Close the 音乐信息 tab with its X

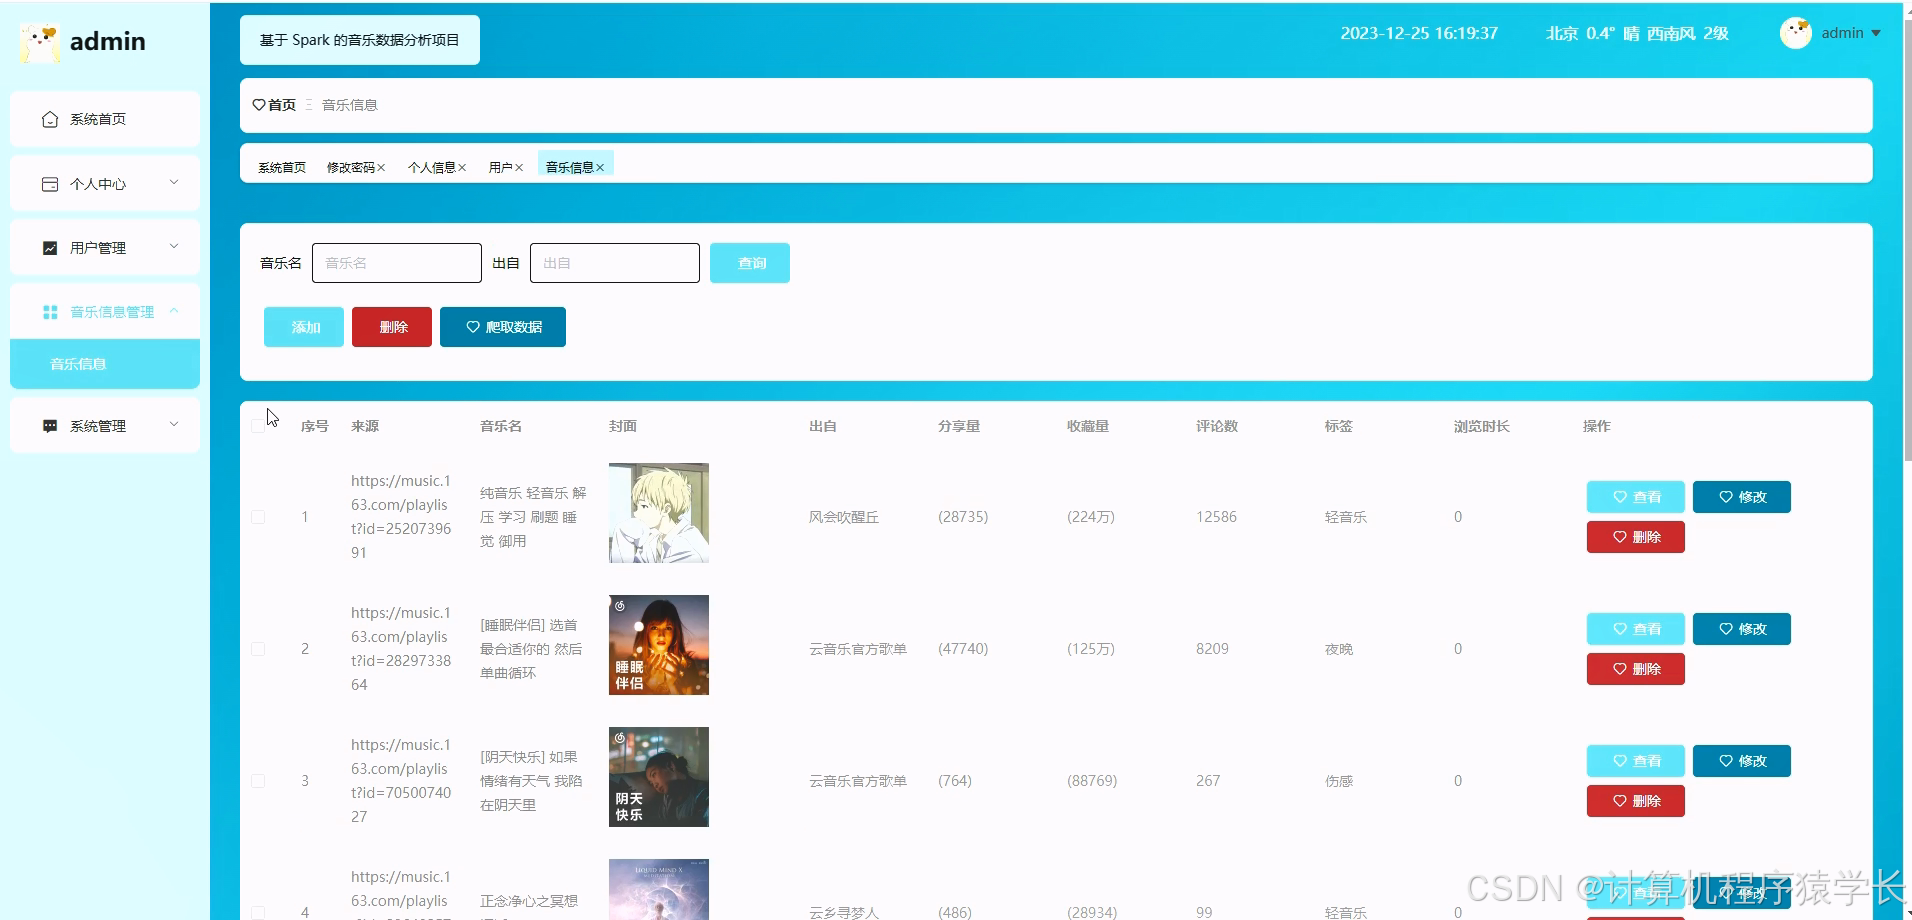click(x=600, y=168)
